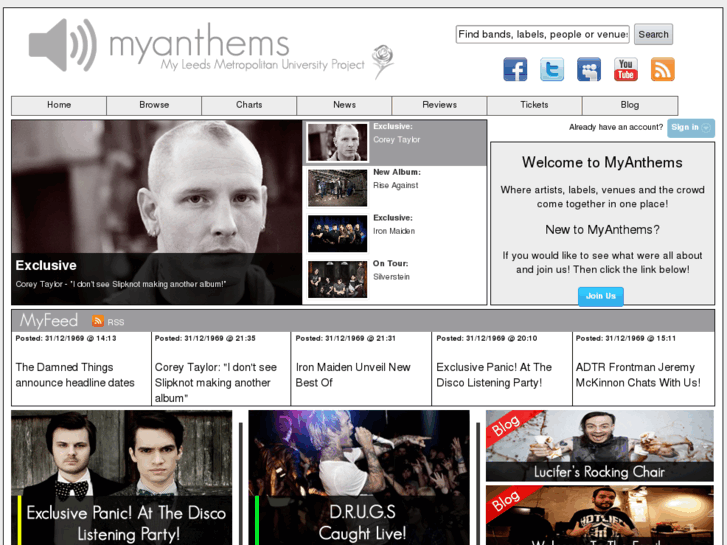Open the Browse menu item

[x=154, y=105]
